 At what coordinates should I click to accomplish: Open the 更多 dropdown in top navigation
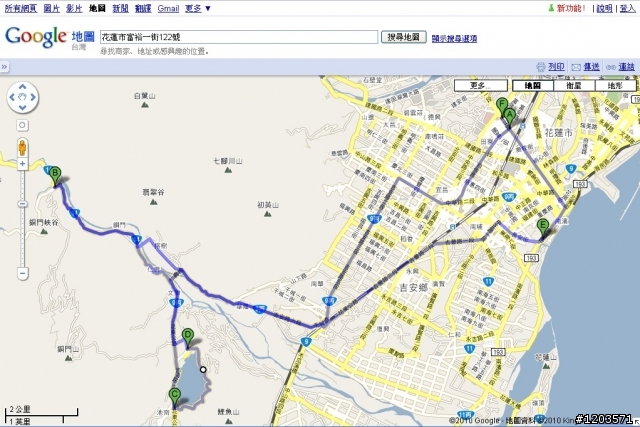click(198, 8)
